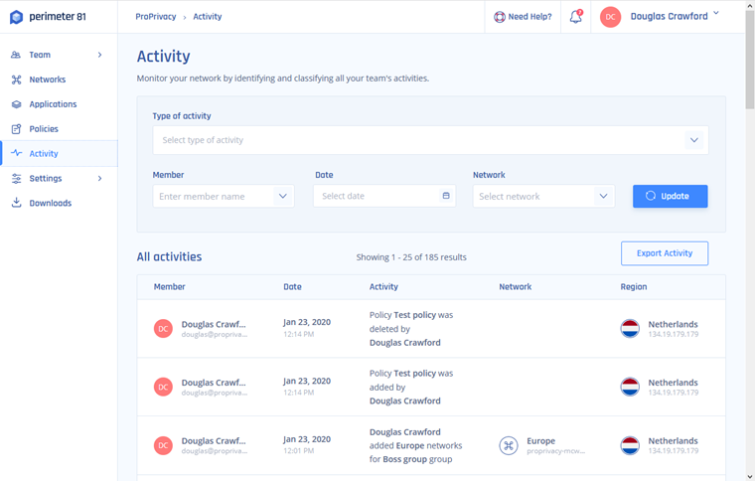Viewport: 755px width, 481px height.
Task: Click DC avatar in Test policy added row
Action: tap(163, 387)
